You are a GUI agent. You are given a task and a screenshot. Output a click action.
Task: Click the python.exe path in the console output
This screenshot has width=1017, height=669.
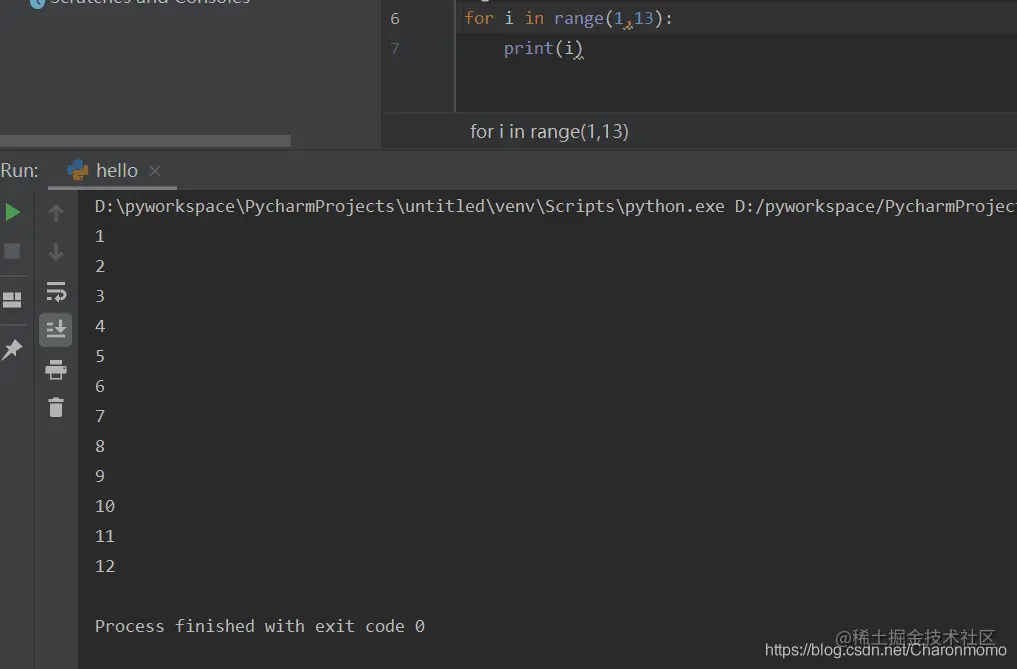[x=409, y=206]
